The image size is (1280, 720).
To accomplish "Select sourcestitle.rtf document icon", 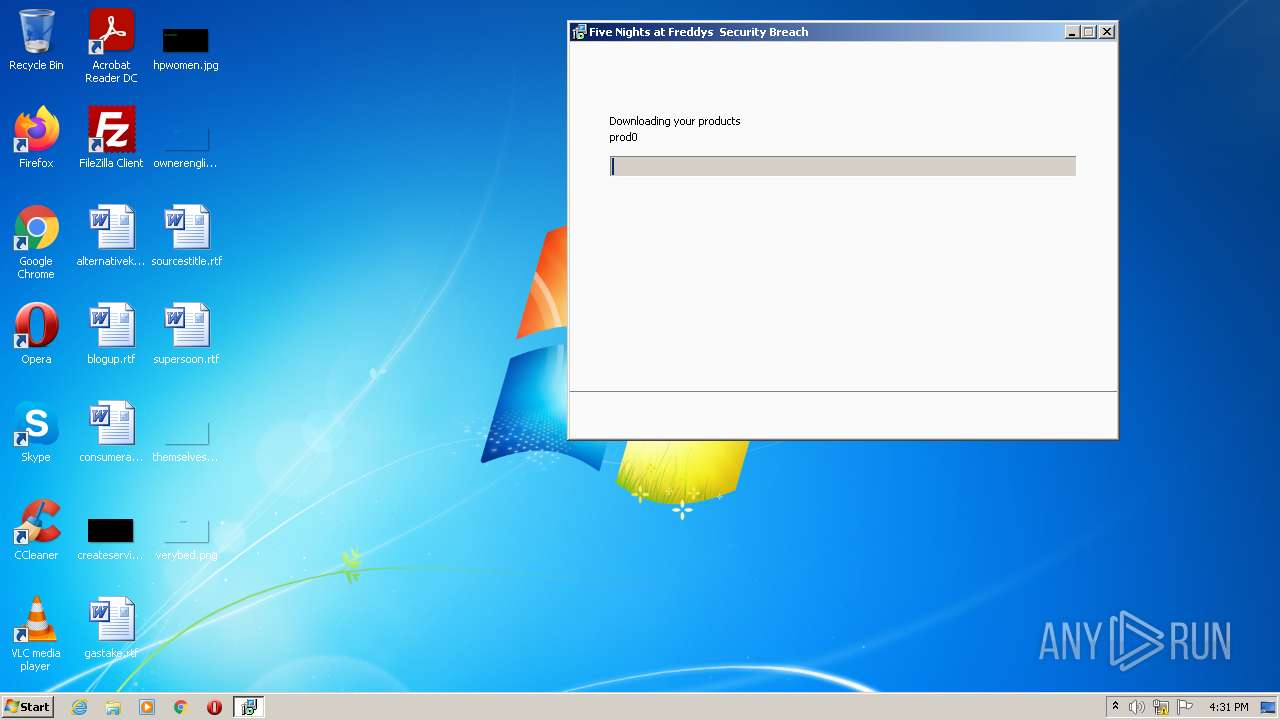I will [x=186, y=236].
